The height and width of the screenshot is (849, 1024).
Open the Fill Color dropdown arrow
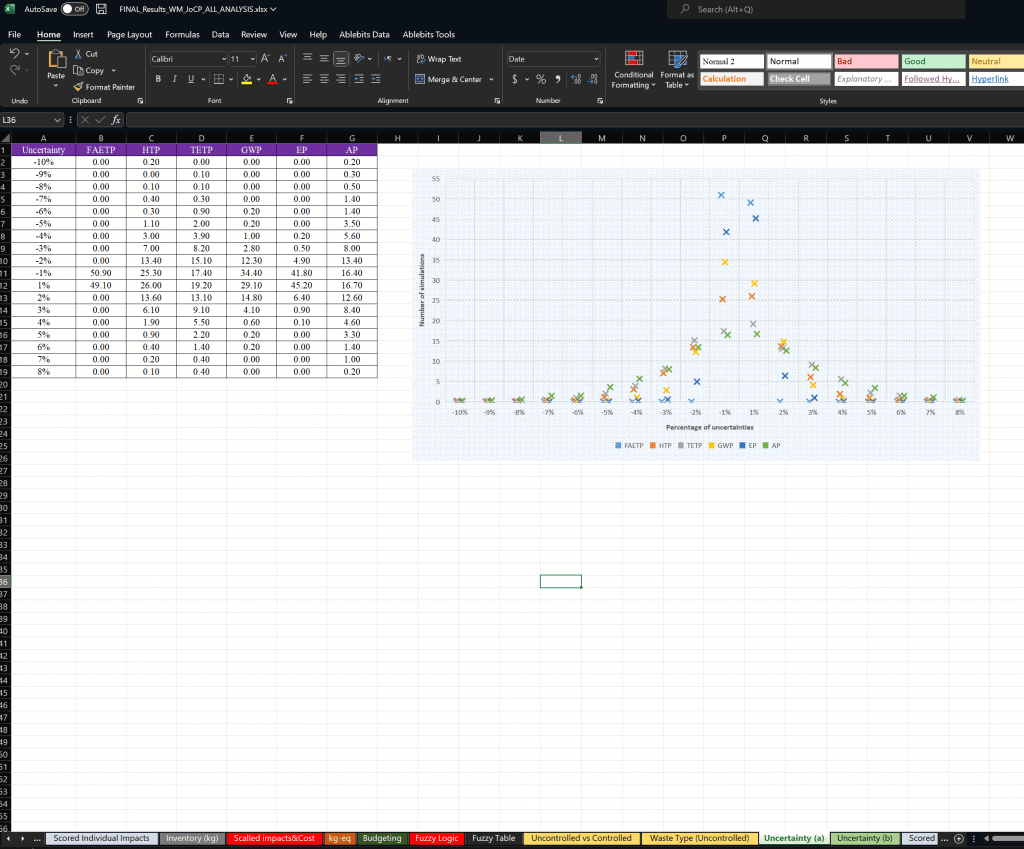pyautogui.click(x=258, y=78)
